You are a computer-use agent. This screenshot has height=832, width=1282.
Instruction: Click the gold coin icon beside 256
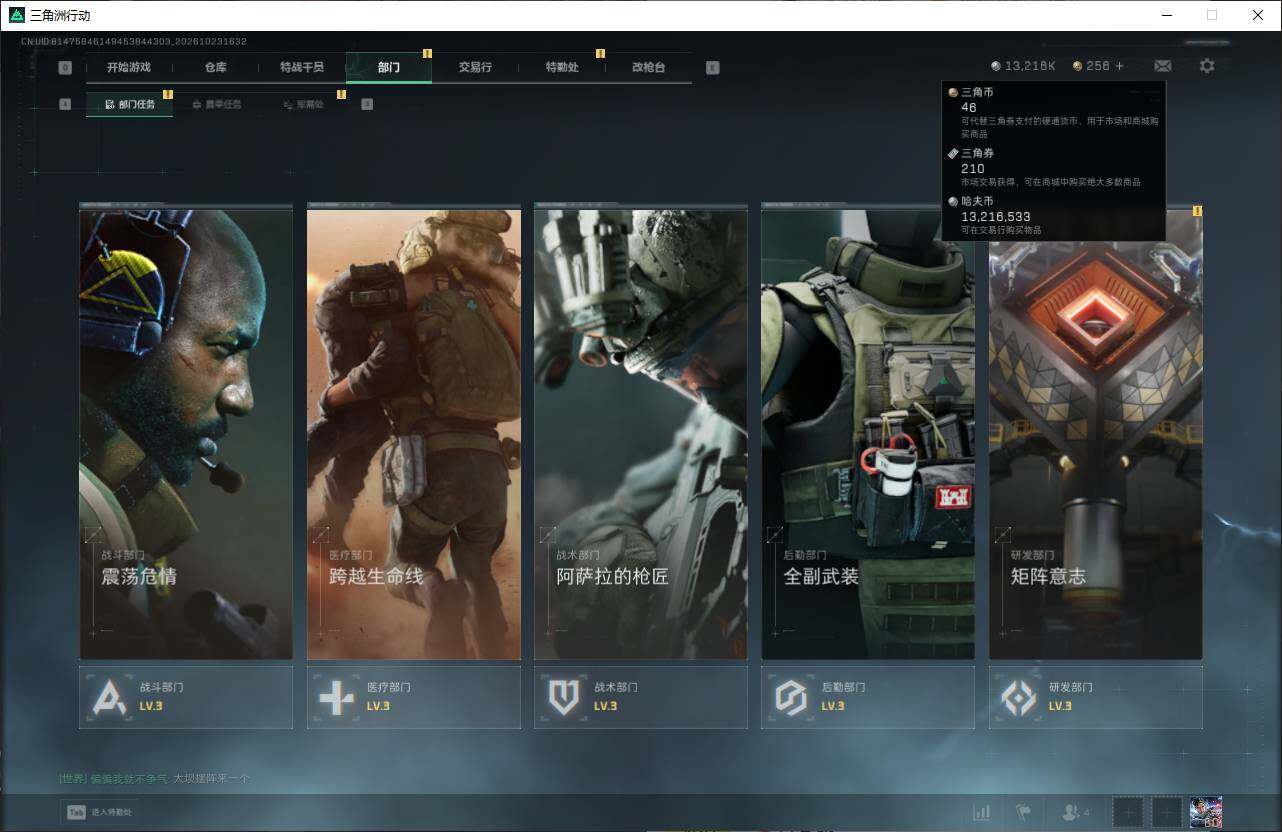coord(1077,66)
